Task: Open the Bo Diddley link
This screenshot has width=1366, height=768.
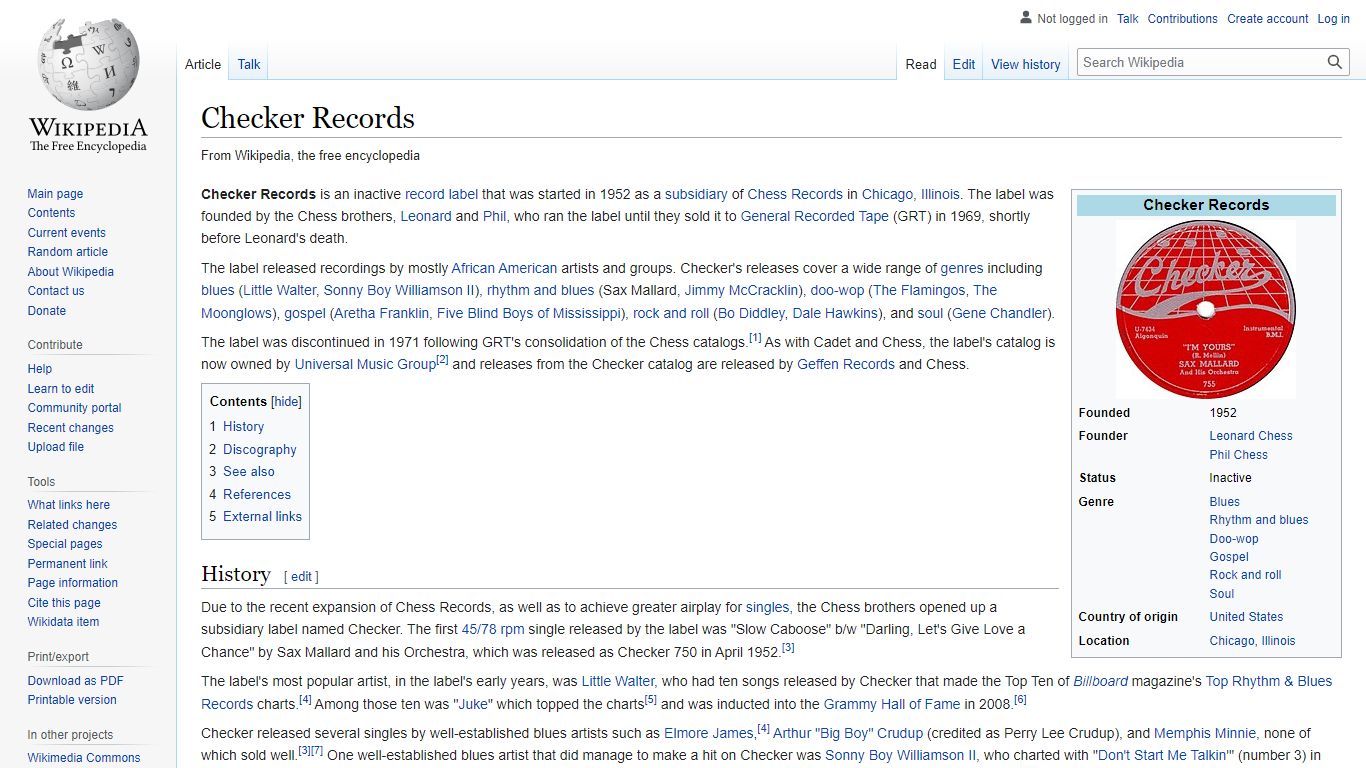Action: tap(753, 313)
